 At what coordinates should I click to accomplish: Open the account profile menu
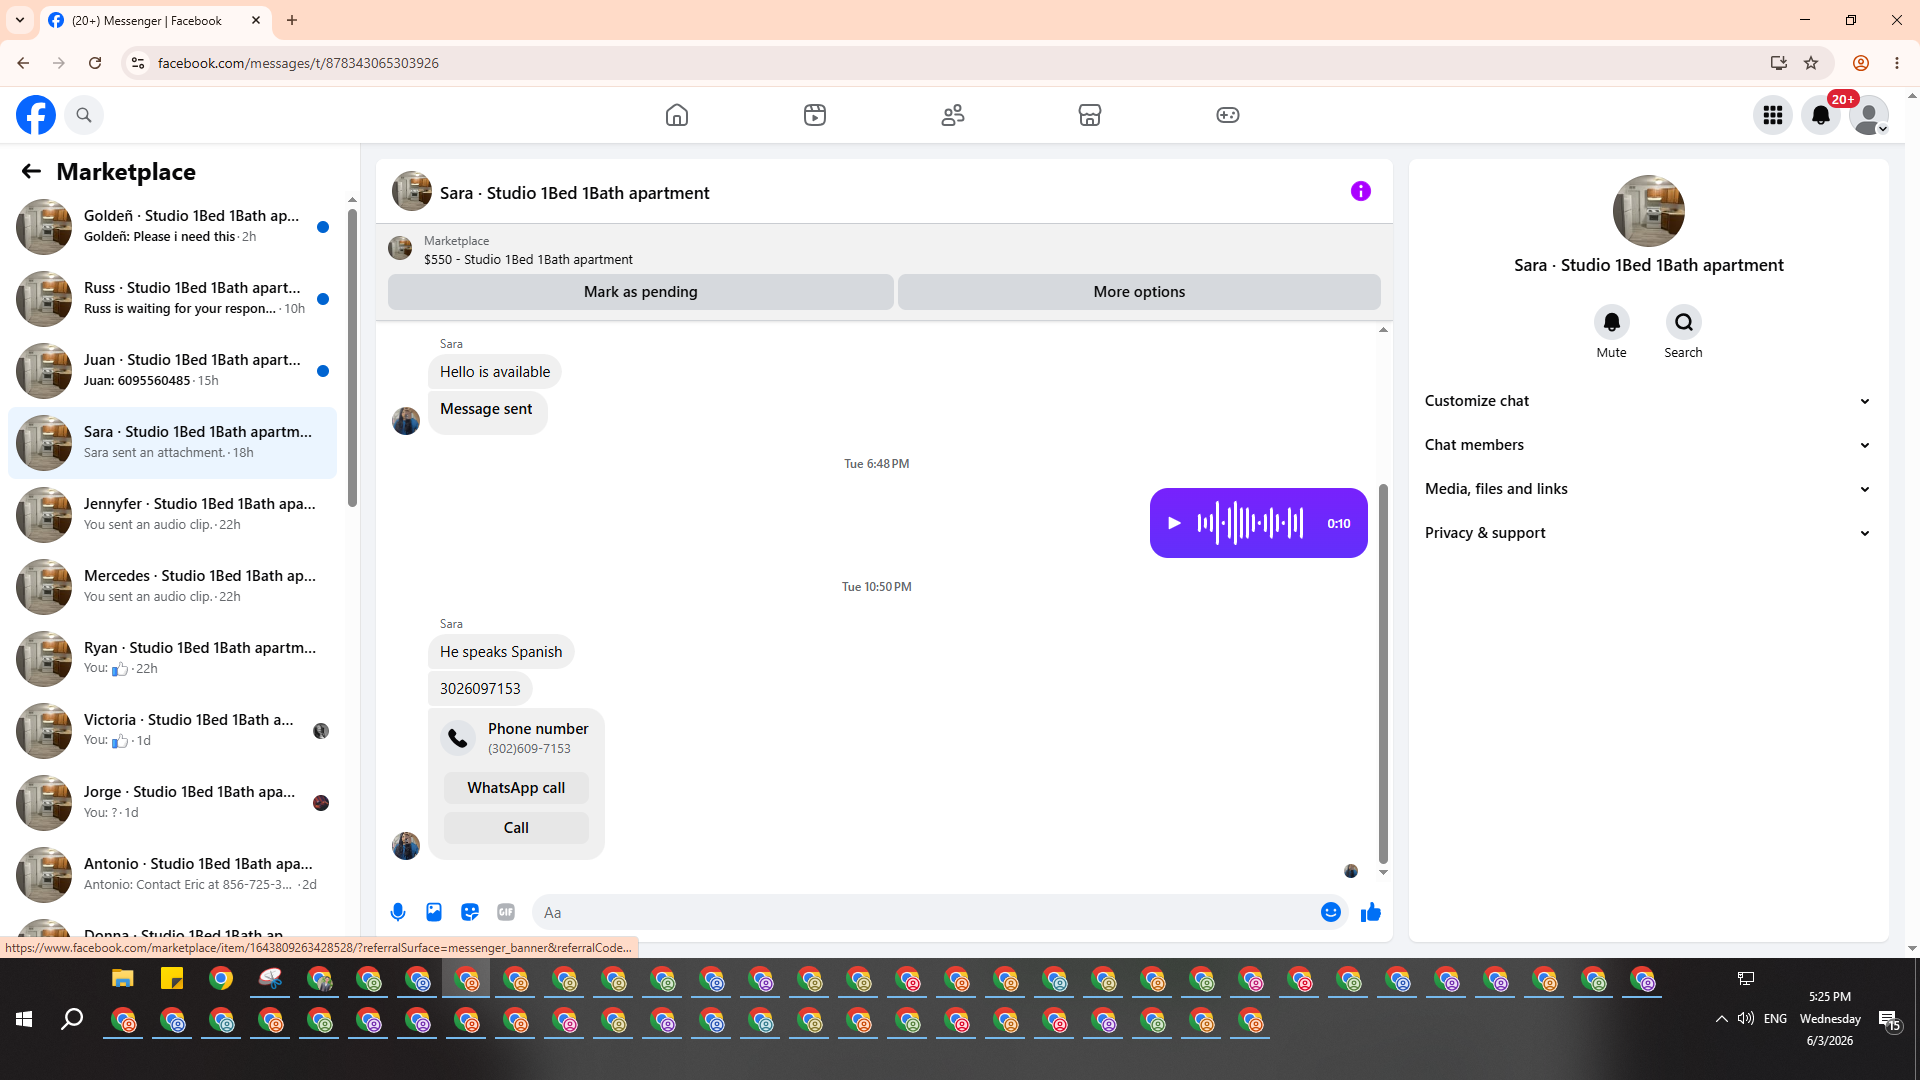coord(1869,115)
